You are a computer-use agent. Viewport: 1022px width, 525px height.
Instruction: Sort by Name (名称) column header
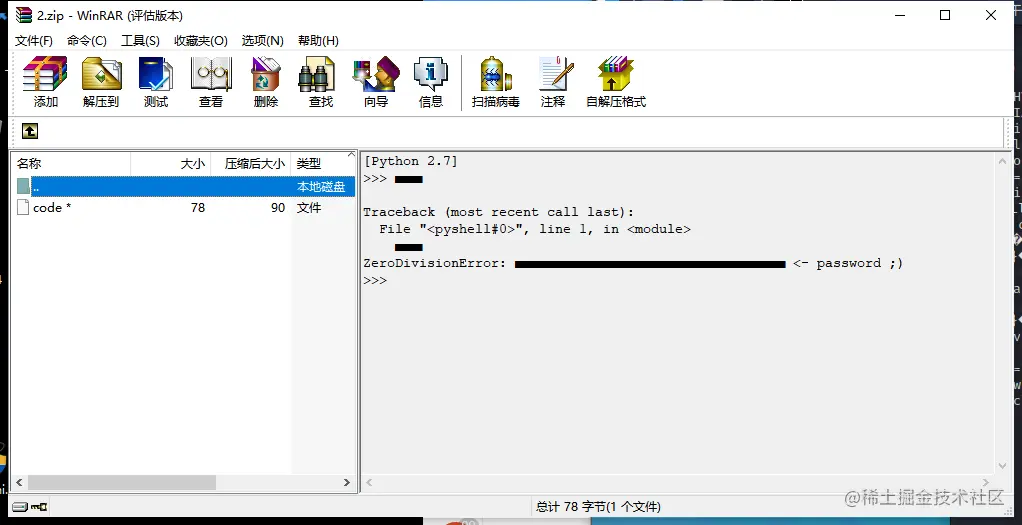[x=70, y=164]
